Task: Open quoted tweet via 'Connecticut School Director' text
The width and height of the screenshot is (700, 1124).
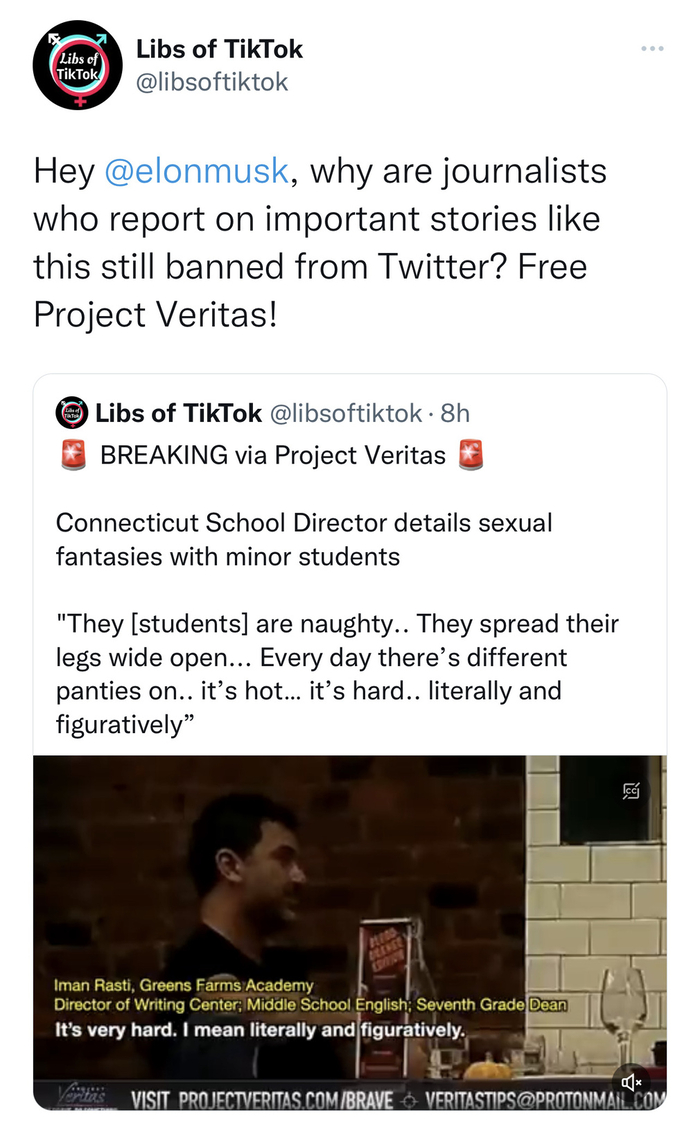Action: pyautogui.click(x=303, y=522)
